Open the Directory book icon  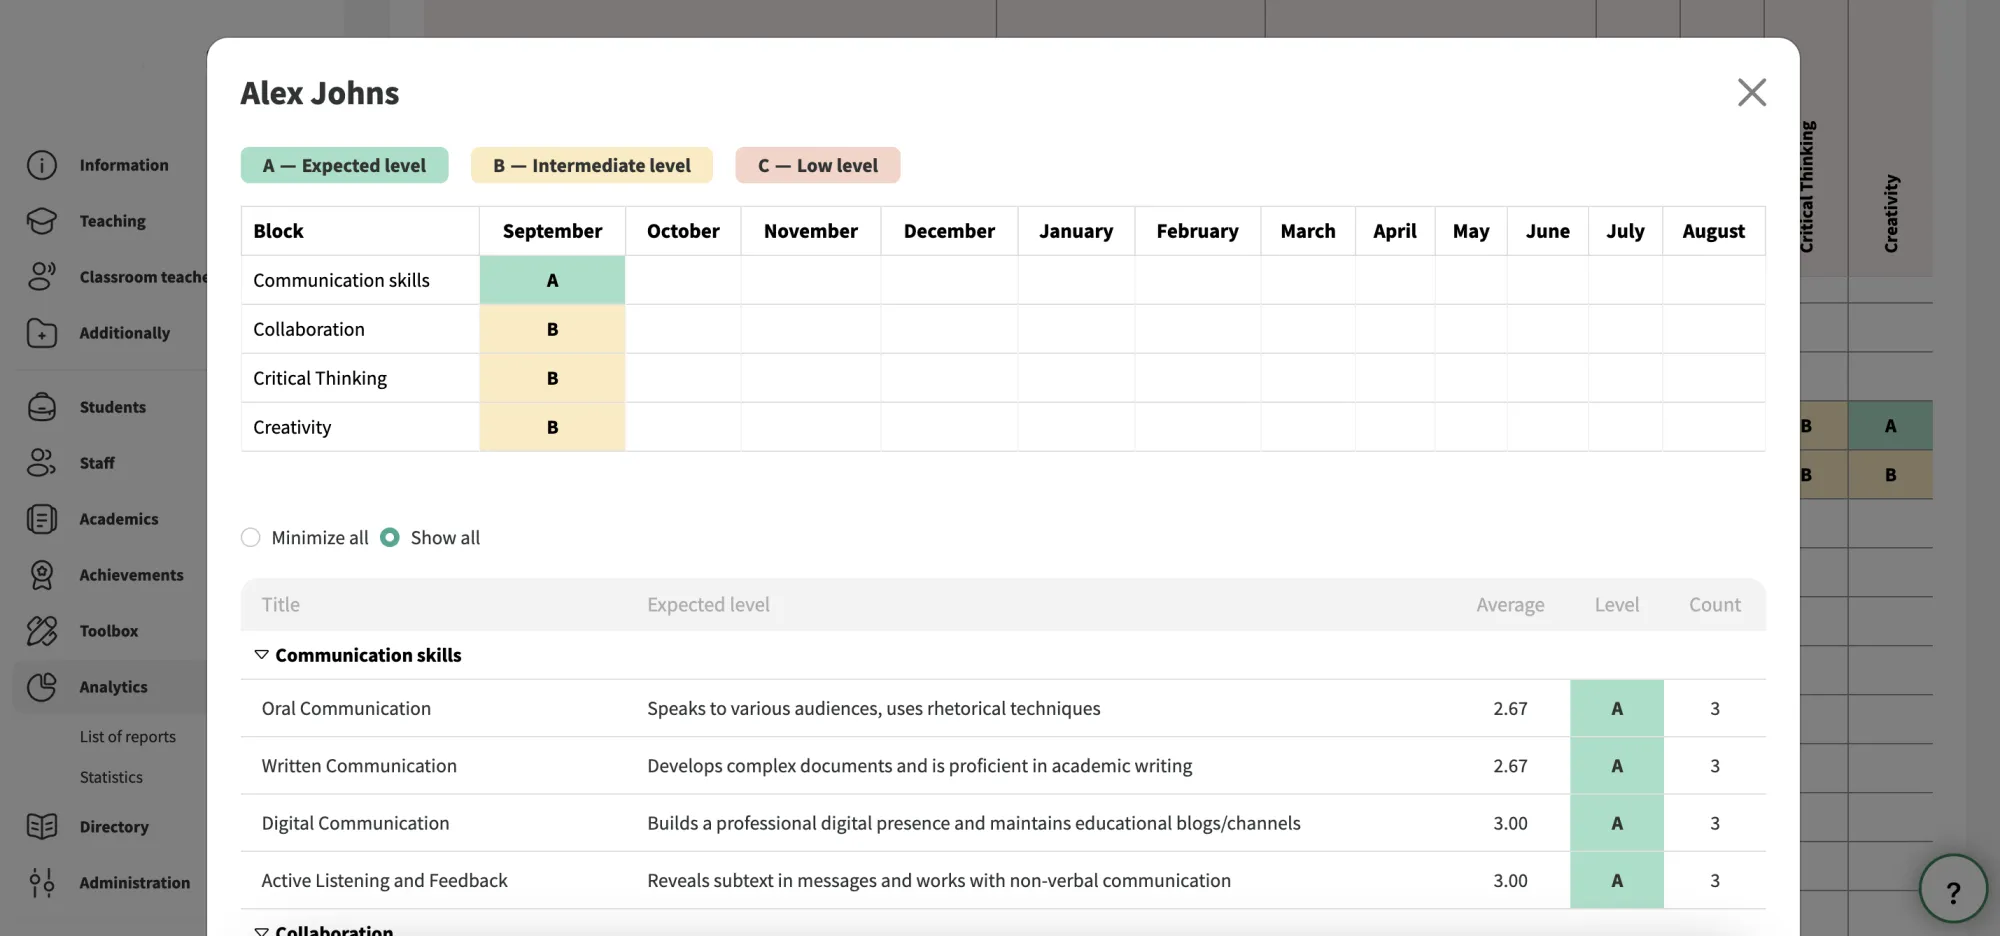pyautogui.click(x=42, y=827)
